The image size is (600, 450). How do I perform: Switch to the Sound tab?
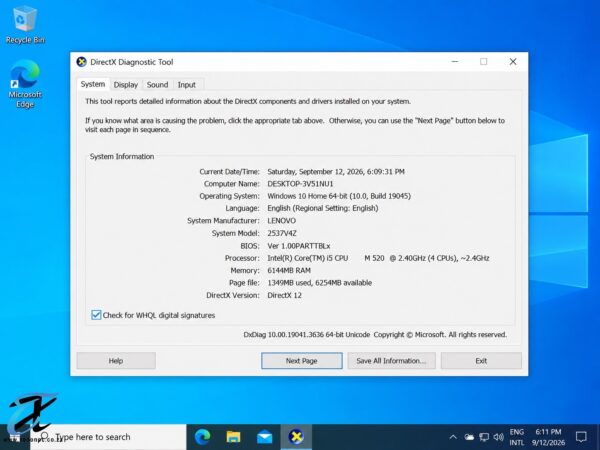[x=157, y=85]
